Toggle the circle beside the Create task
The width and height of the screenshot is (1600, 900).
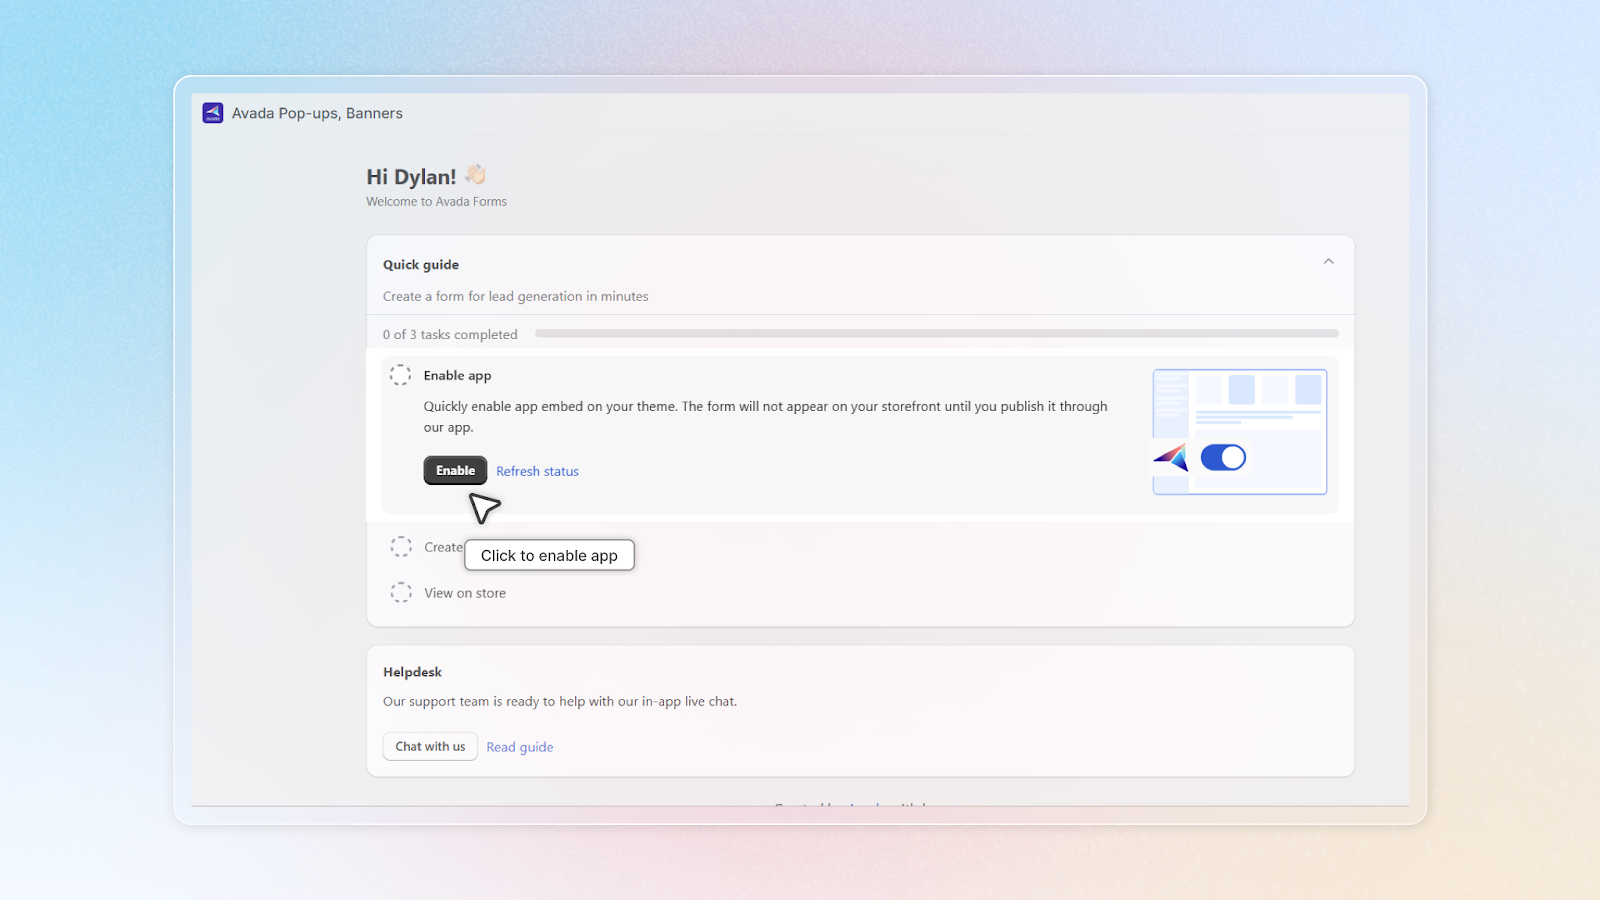click(401, 547)
